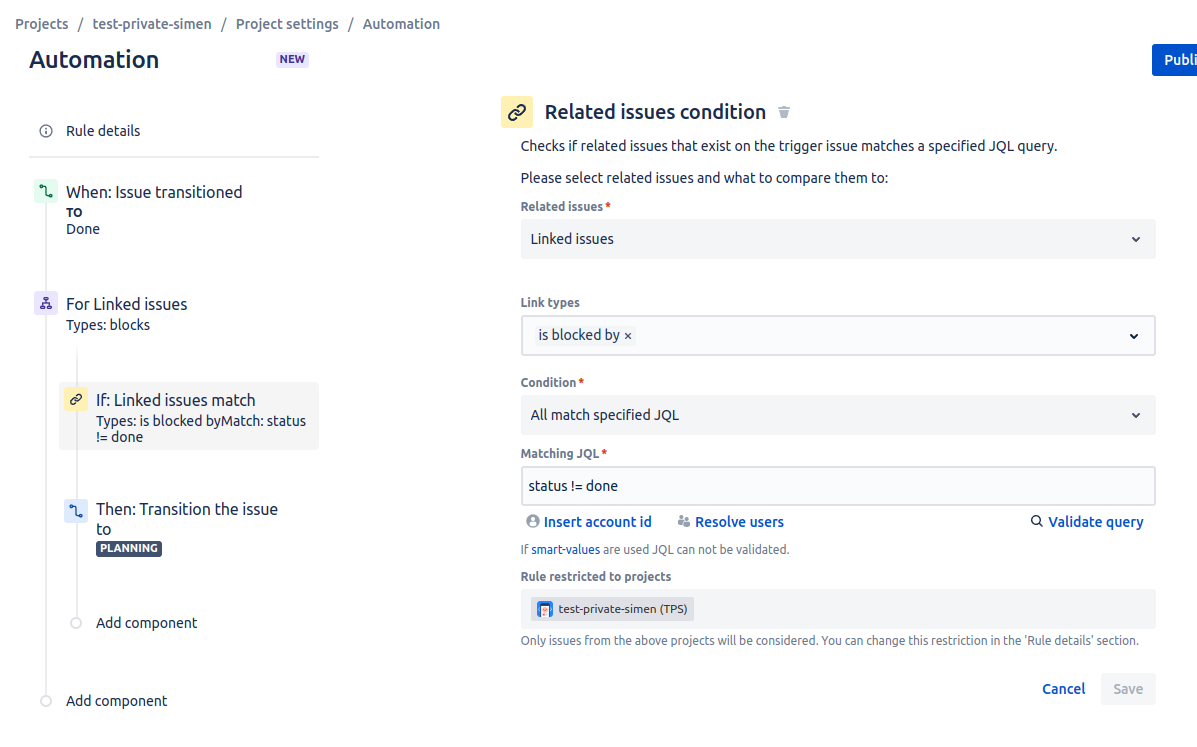Screen dimensions: 1197x747
Task: Open the Condition dropdown
Action: (837, 415)
